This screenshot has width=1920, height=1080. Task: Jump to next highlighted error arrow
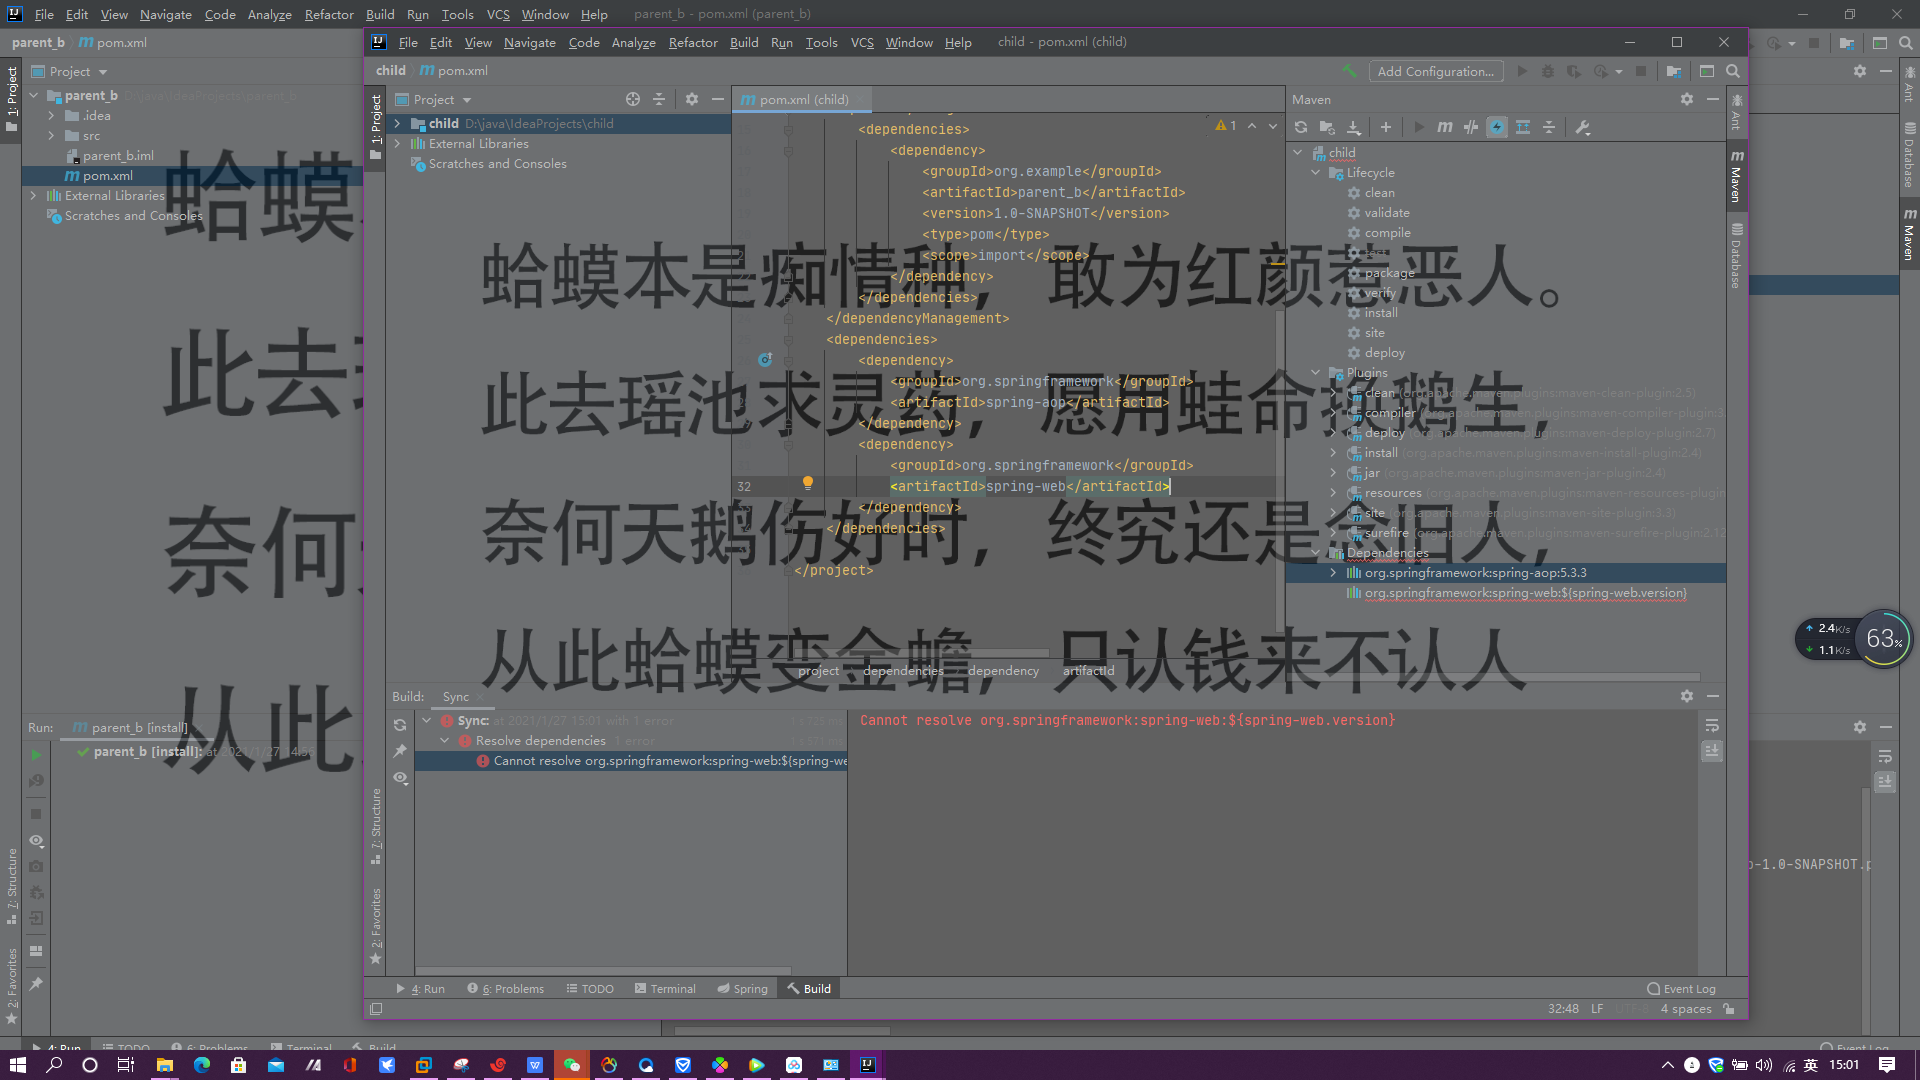(1273, 125)
